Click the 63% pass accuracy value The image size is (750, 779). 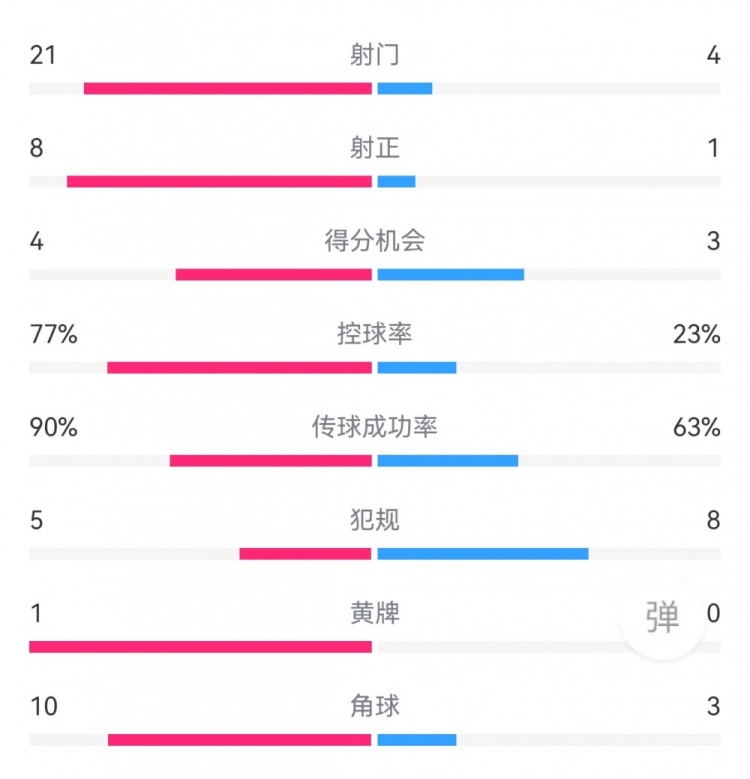coord(697,427)
